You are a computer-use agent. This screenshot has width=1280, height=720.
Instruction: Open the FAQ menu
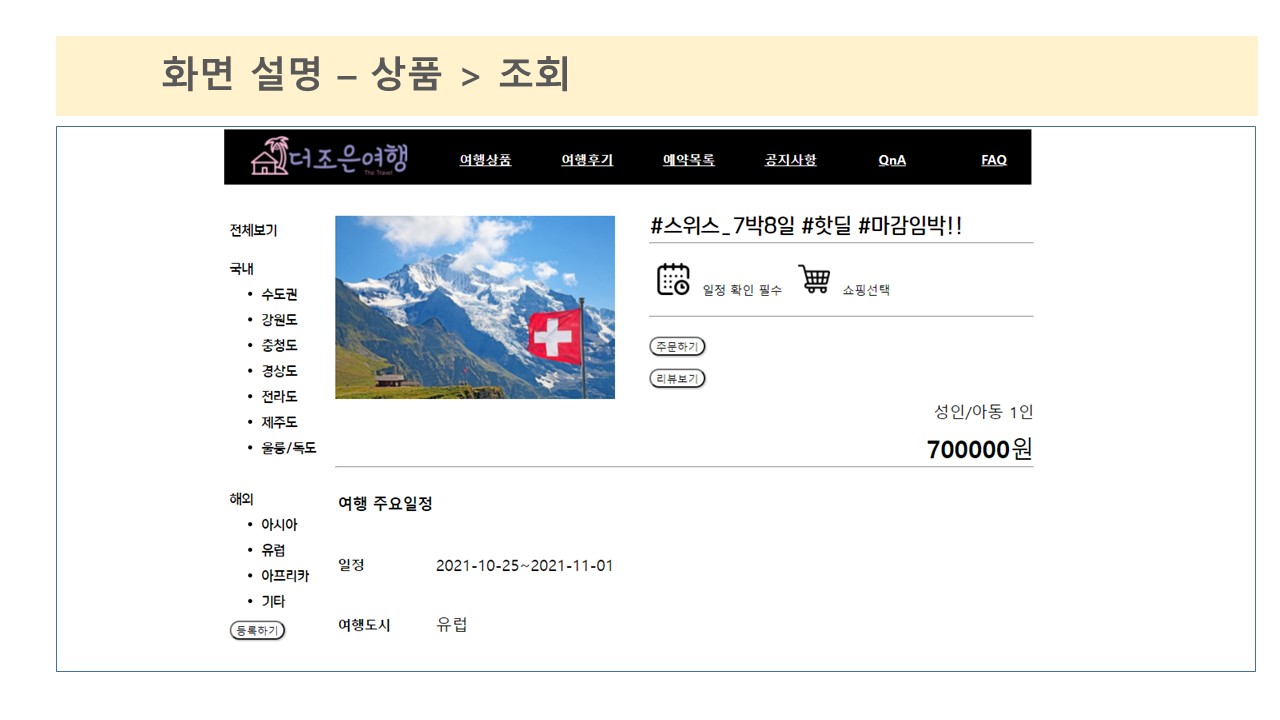994,160
